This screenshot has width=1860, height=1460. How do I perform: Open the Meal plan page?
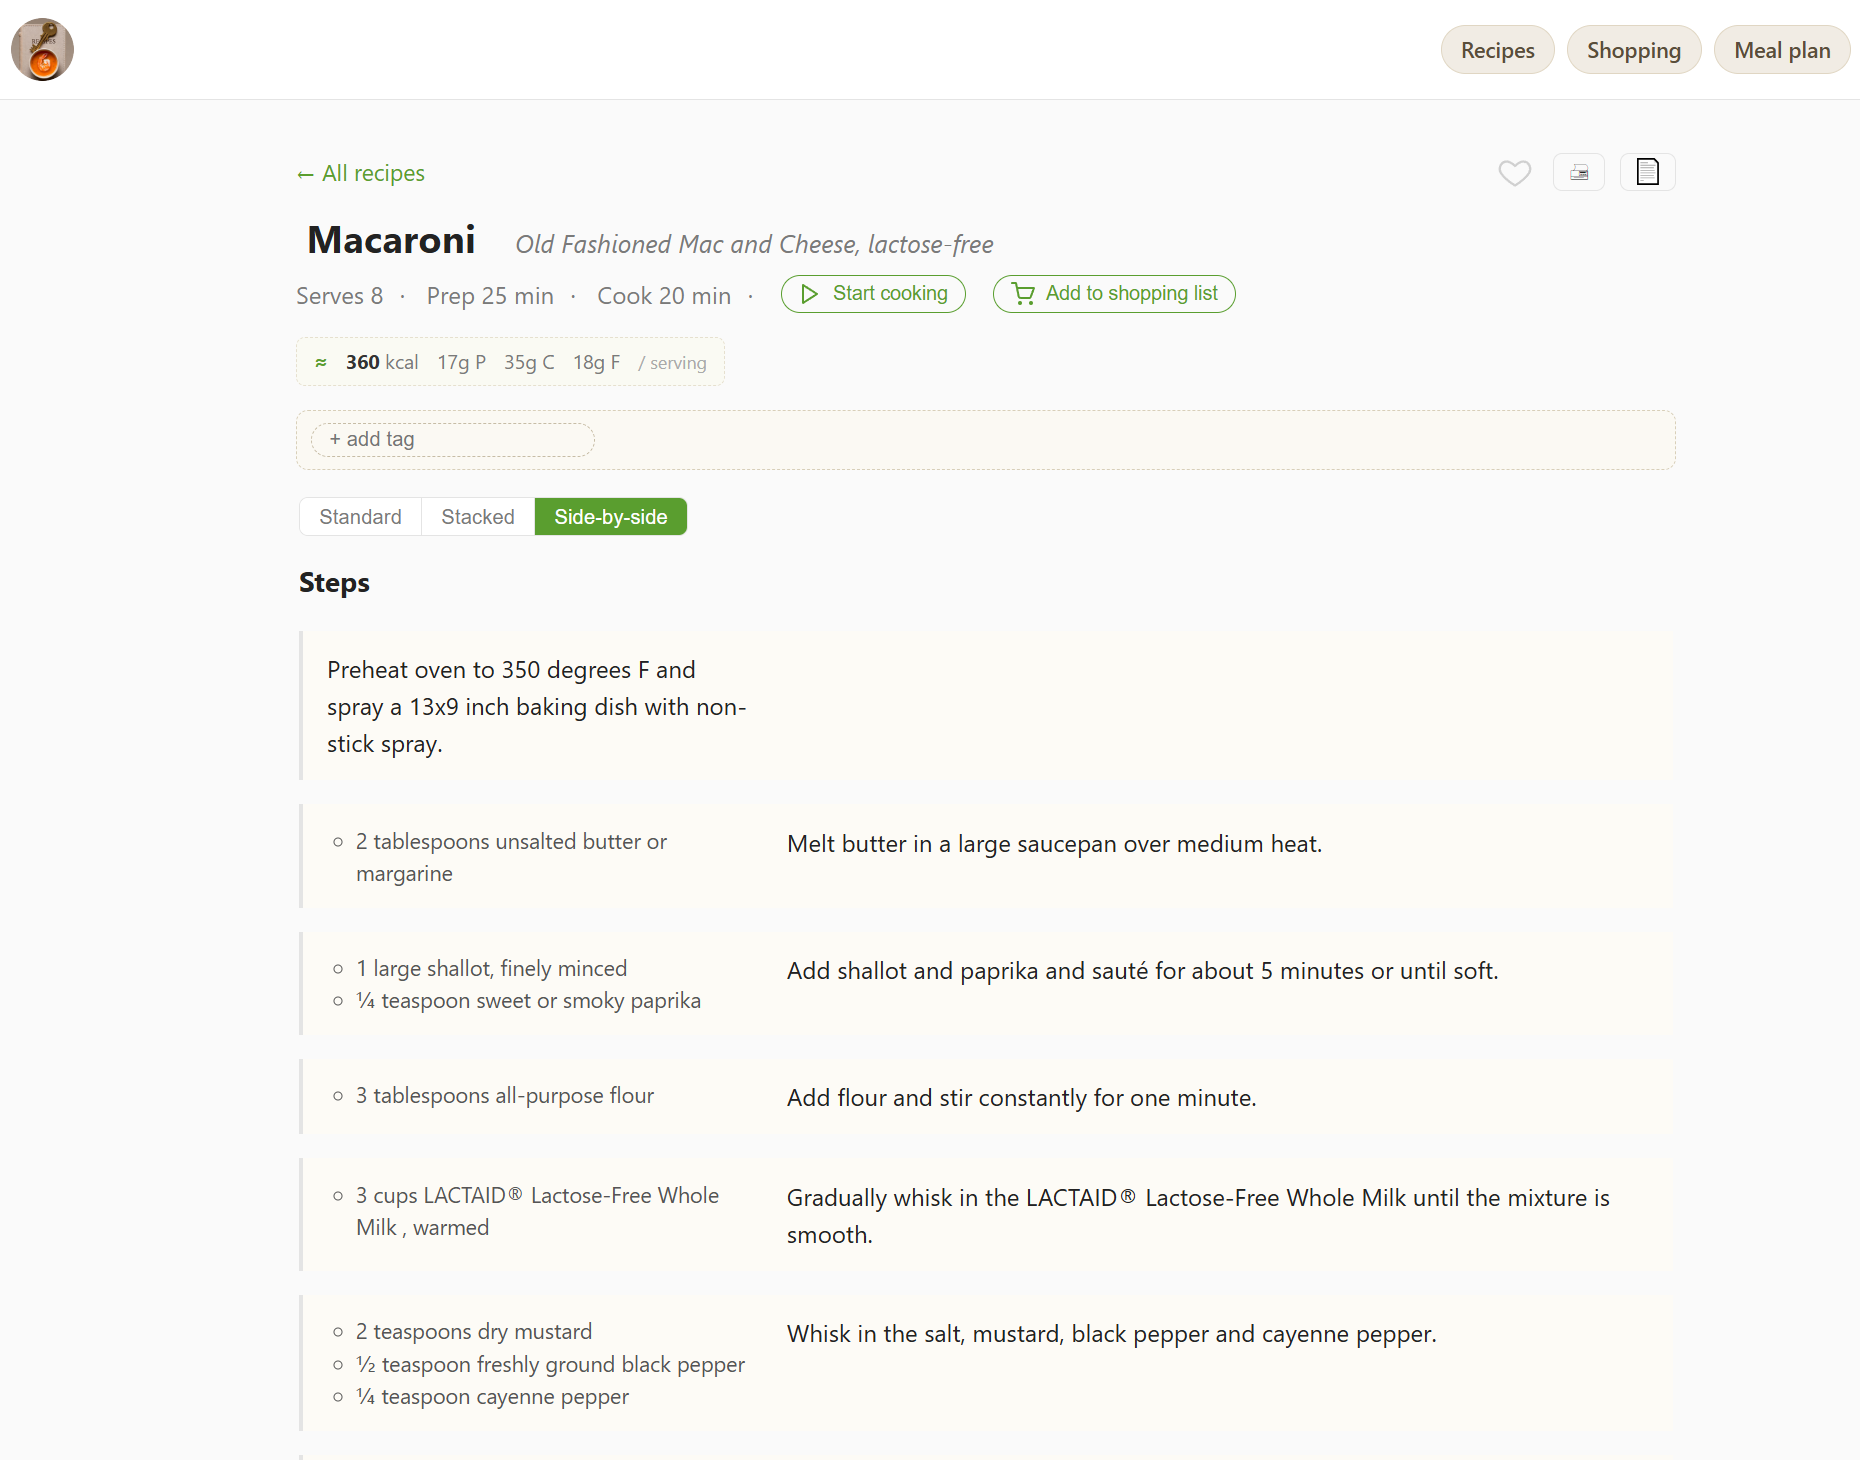pos(1781,50)
